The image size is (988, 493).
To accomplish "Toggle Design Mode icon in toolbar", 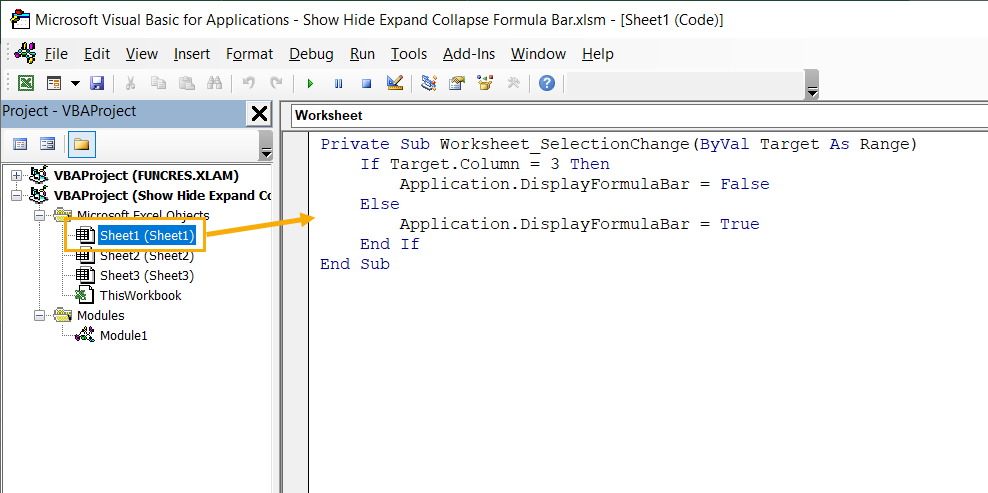I will 394,84.
